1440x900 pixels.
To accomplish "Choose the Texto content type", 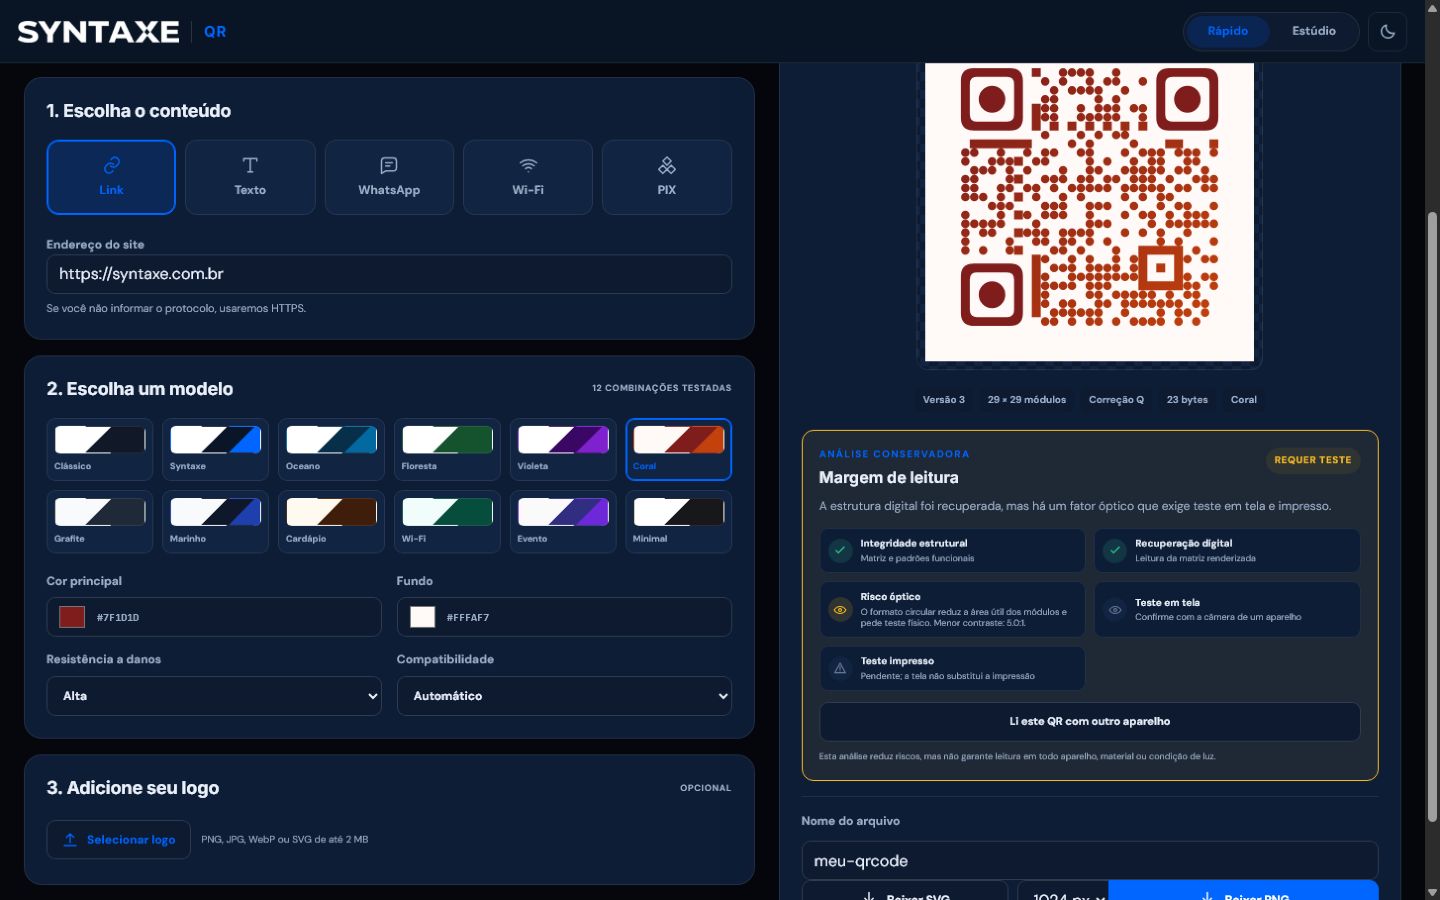I will 250,177.
